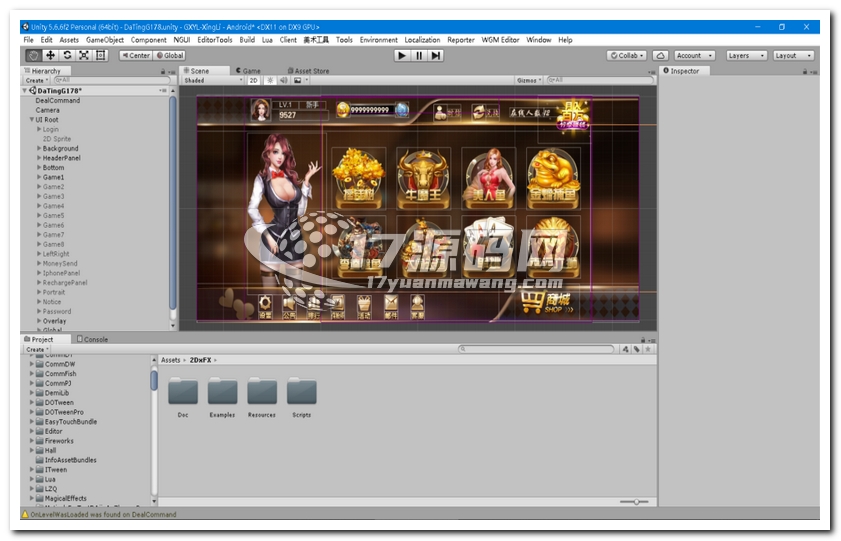Toggle scene audio speaker icon
The width and height of the screenshot is (841, 541).
(284, 80)
